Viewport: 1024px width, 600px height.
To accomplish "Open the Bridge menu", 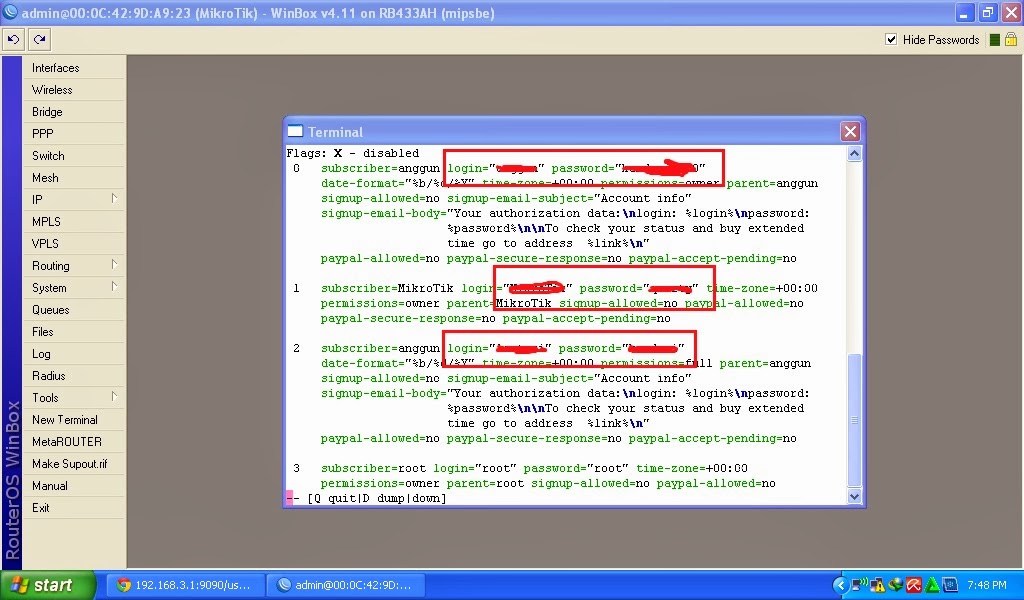I will click(x=74, y=112).
